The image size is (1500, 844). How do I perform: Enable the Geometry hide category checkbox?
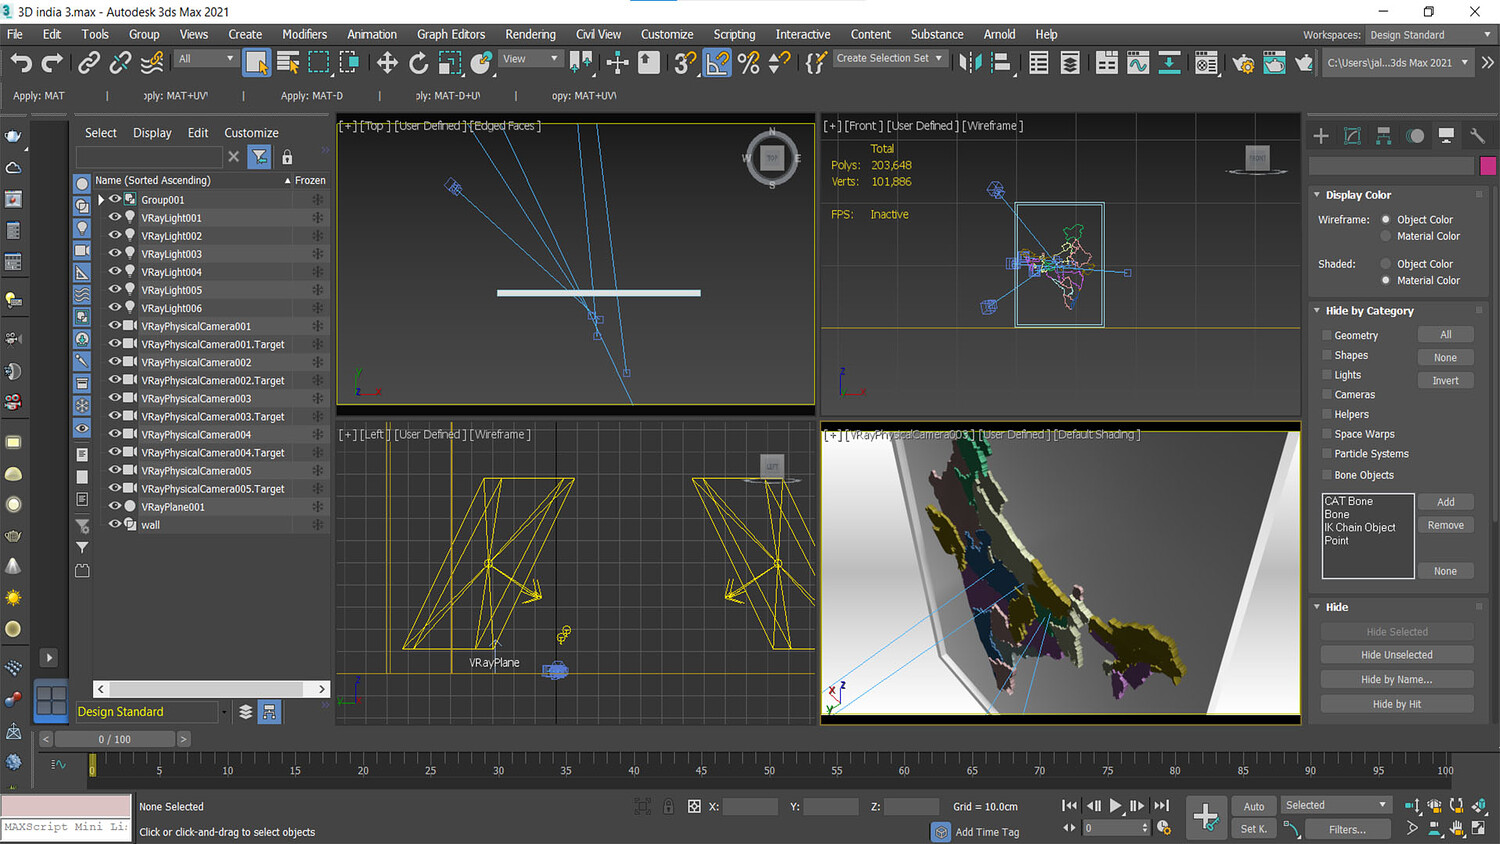coord(1327,336)
